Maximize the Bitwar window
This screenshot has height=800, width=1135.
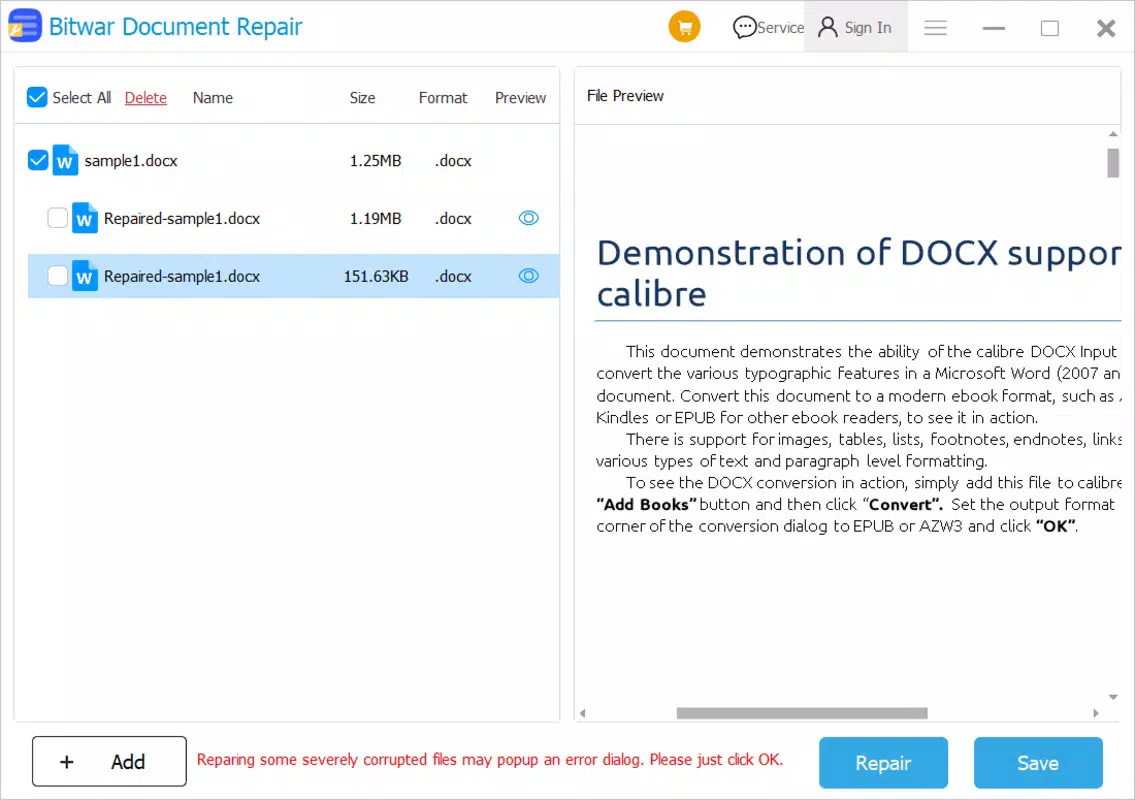[x=1050, y=28]
